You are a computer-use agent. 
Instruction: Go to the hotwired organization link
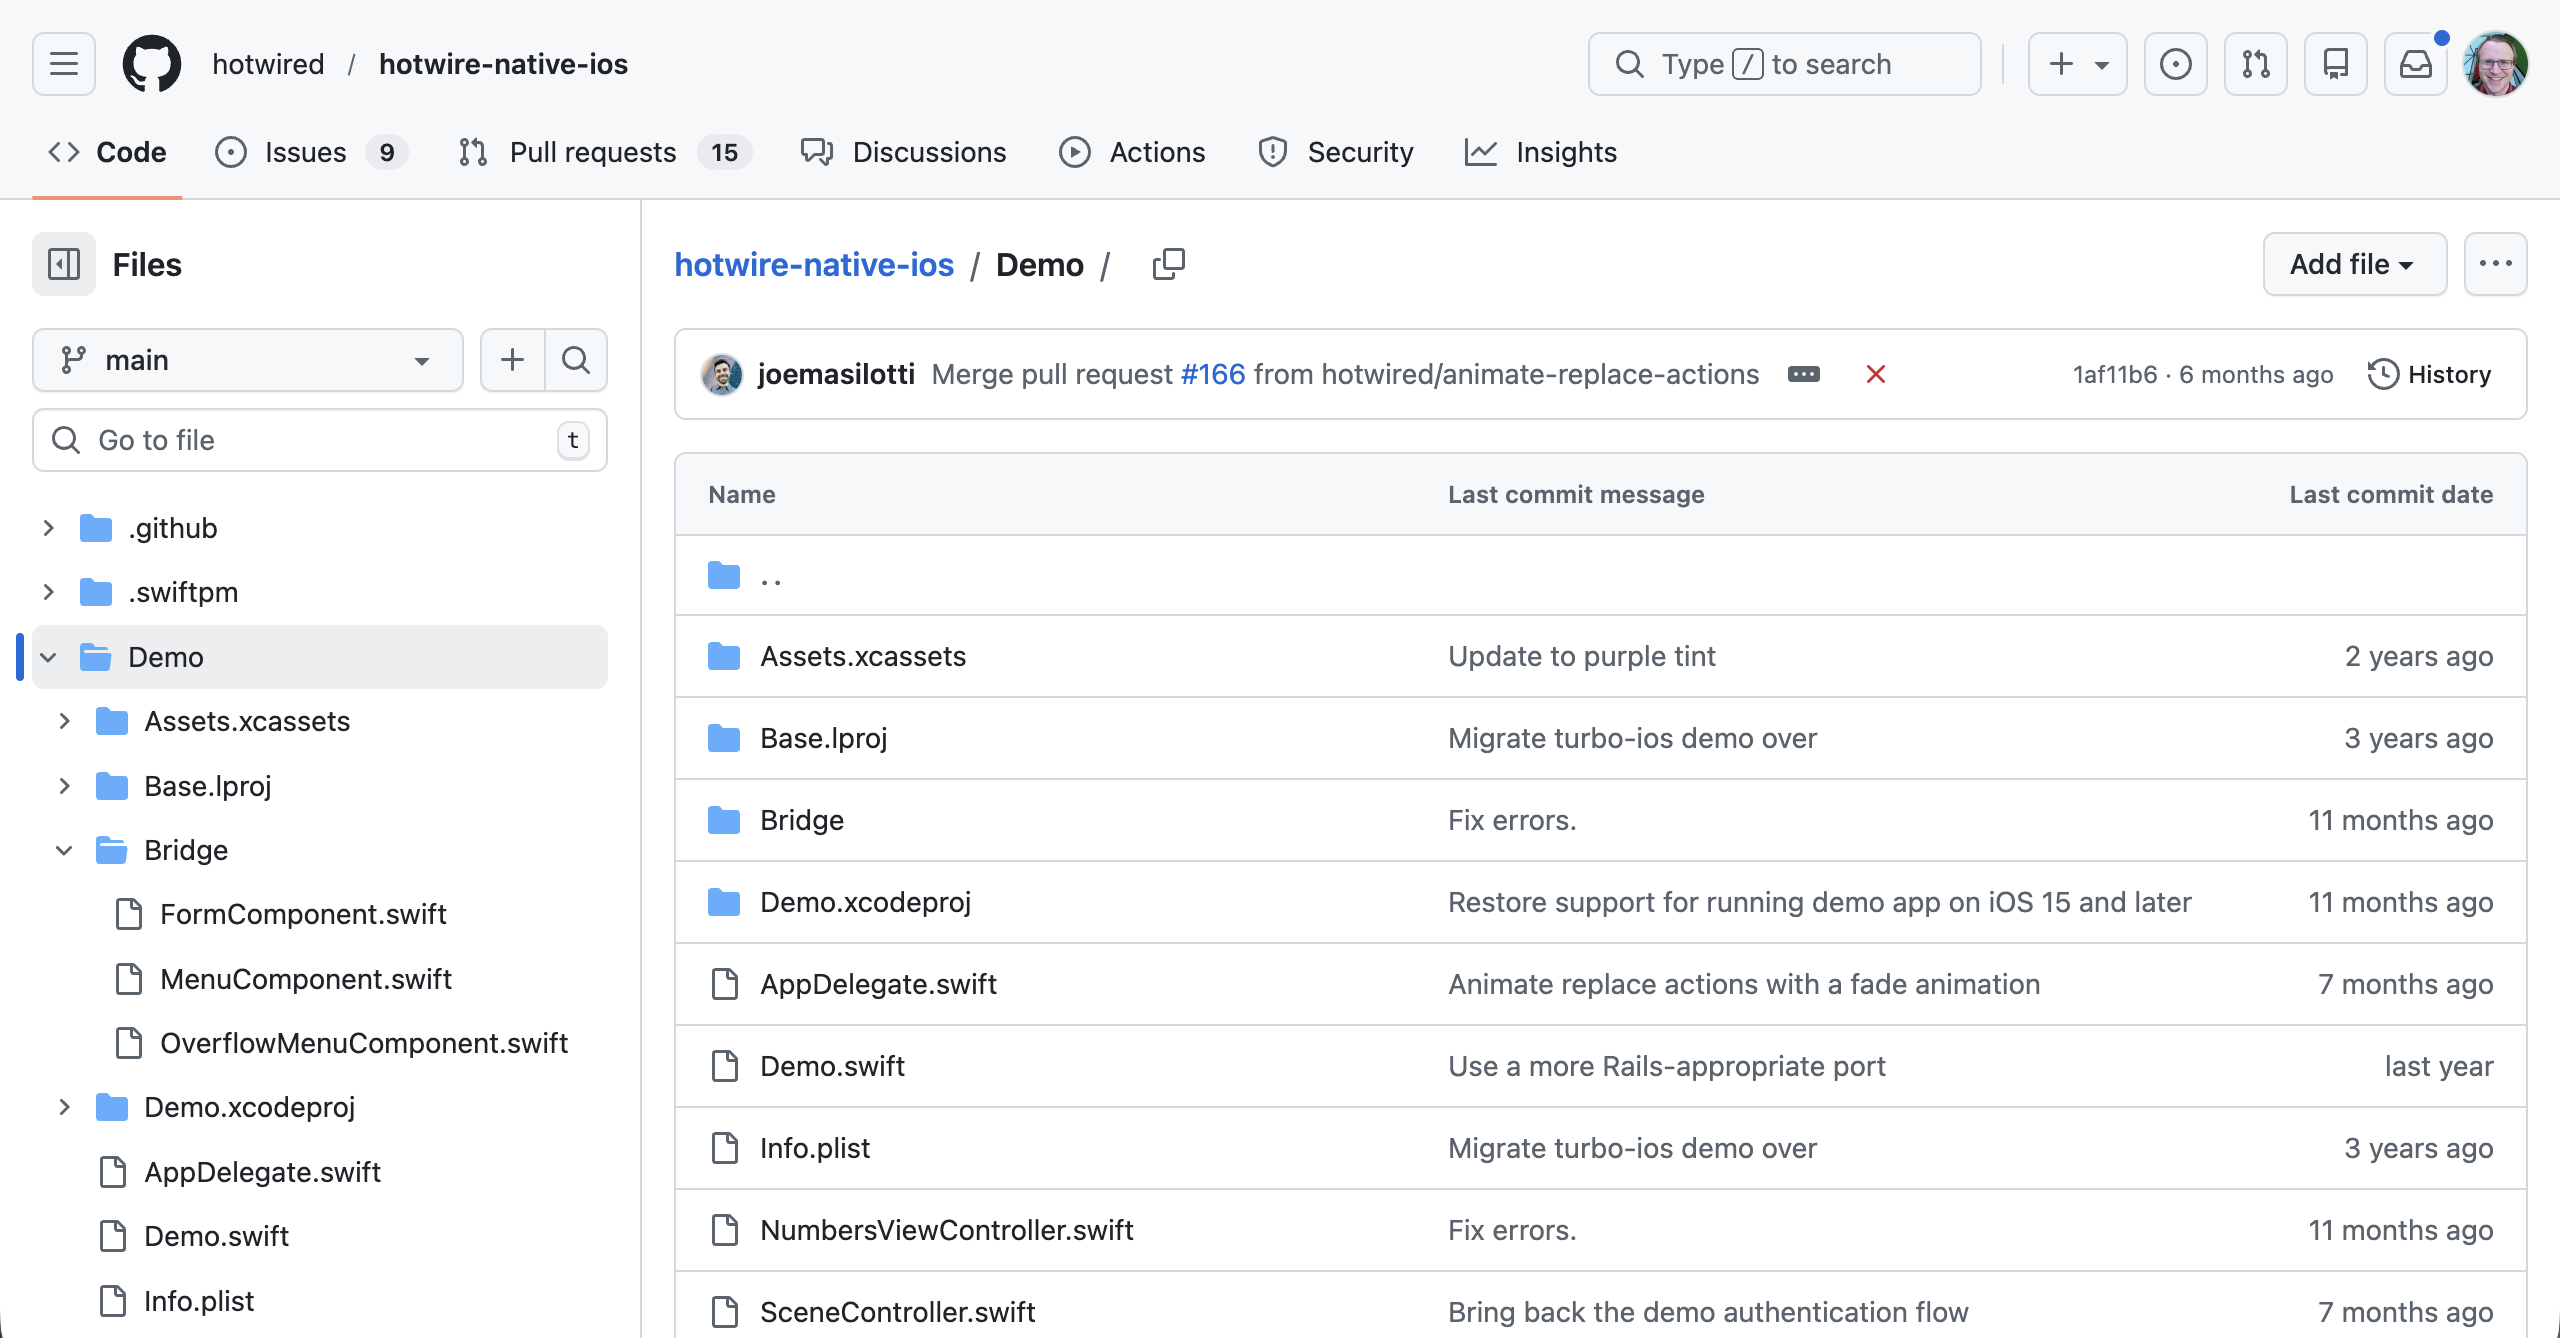268,64
